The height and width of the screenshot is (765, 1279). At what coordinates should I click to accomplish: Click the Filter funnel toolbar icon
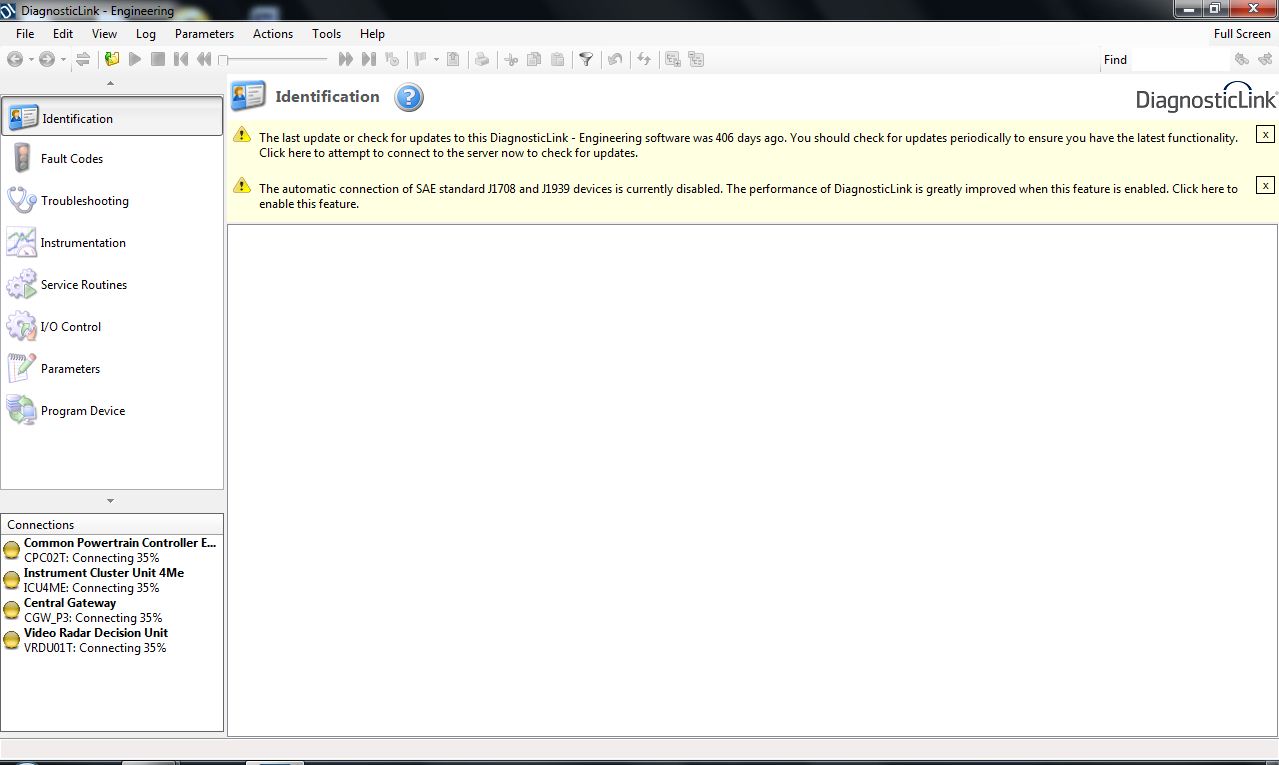[x=586, y=59]
